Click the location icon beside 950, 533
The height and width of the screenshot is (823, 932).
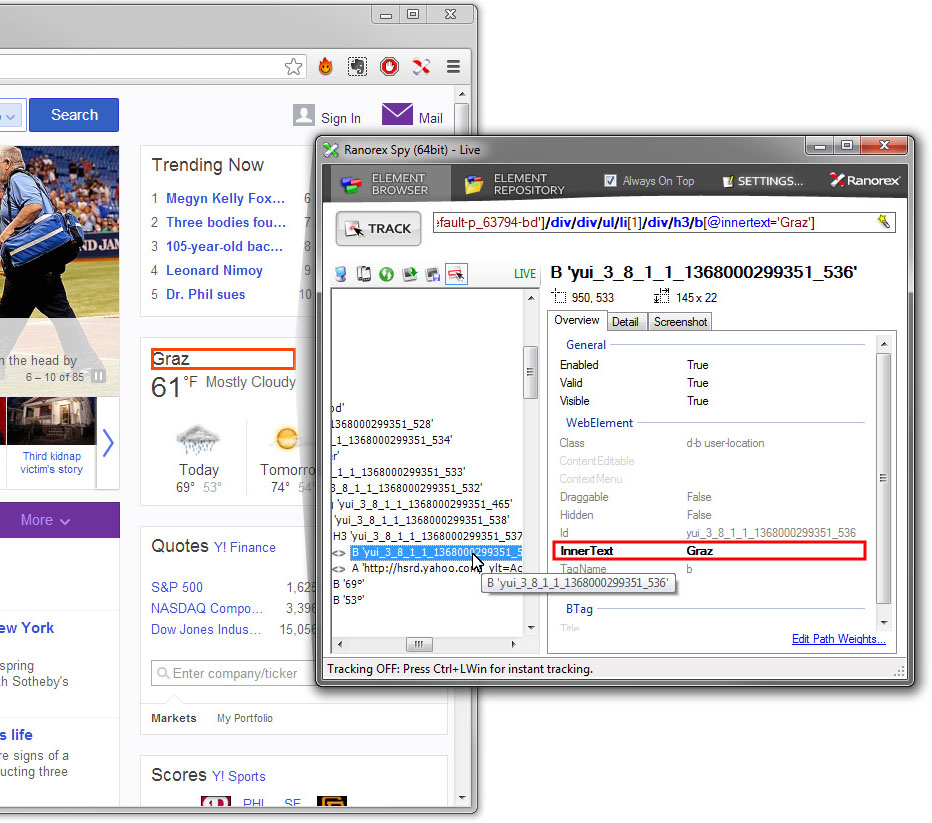(559, 296)
